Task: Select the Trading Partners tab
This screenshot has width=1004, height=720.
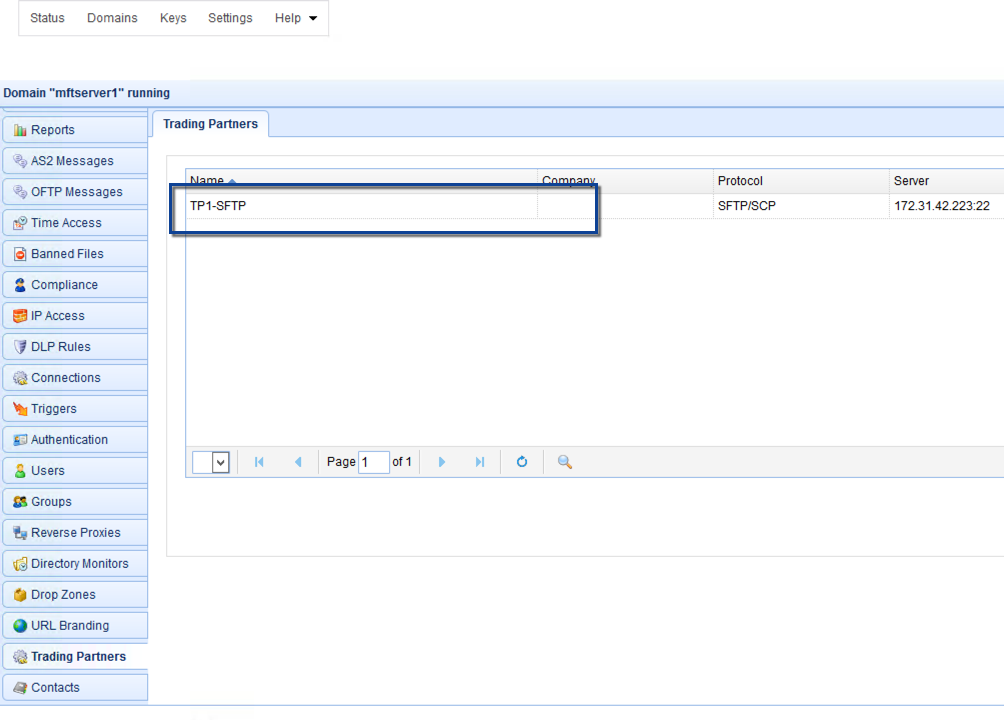Action: 210,124
